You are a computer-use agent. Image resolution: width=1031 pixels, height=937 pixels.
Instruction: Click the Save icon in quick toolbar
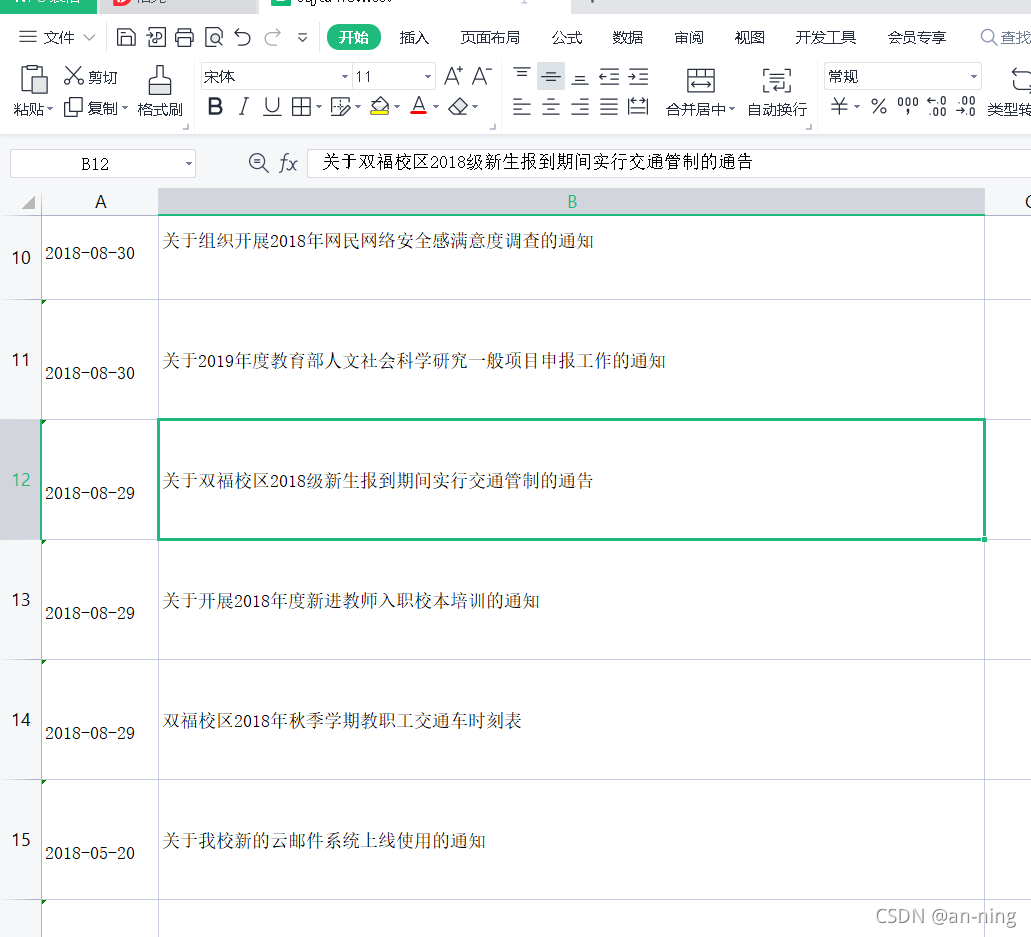click(126, 37)
